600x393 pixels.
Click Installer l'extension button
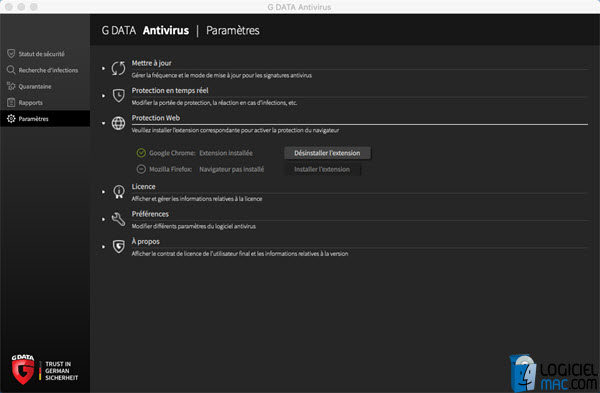[x=322, y=169]
